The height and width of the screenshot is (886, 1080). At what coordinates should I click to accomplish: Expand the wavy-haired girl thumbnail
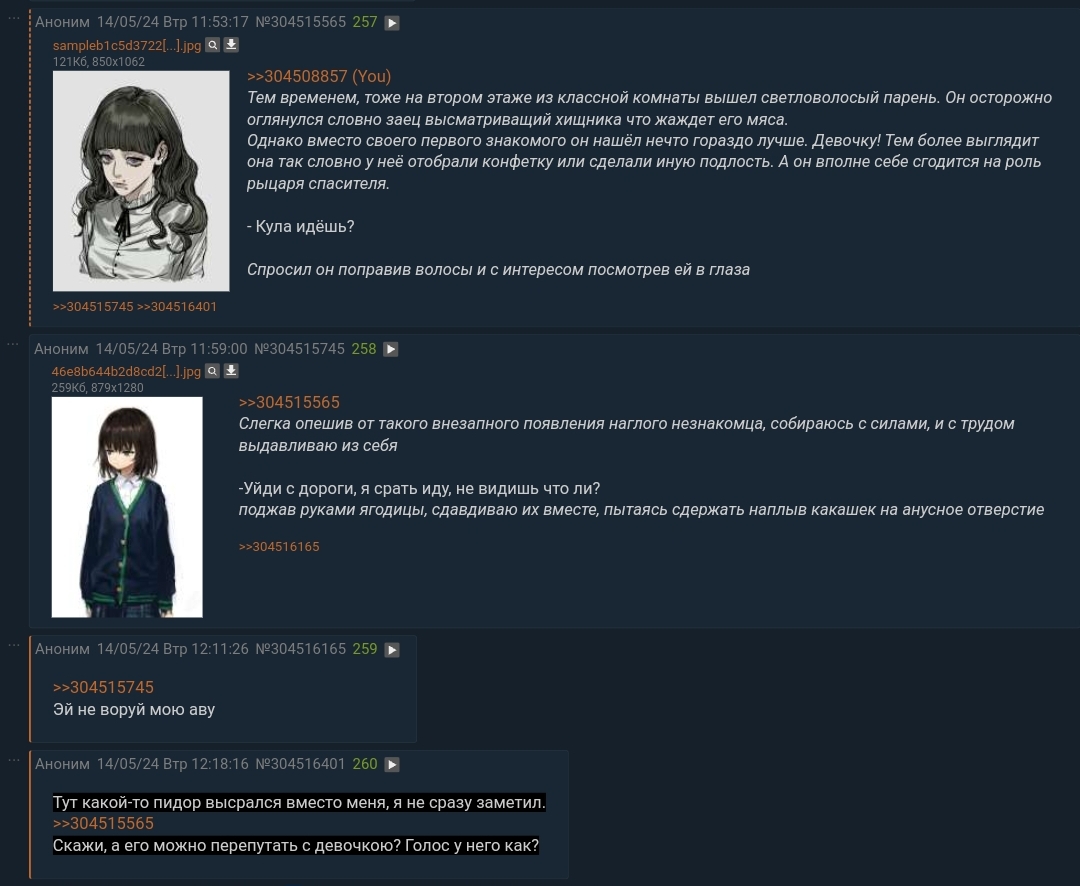point(141,181)
